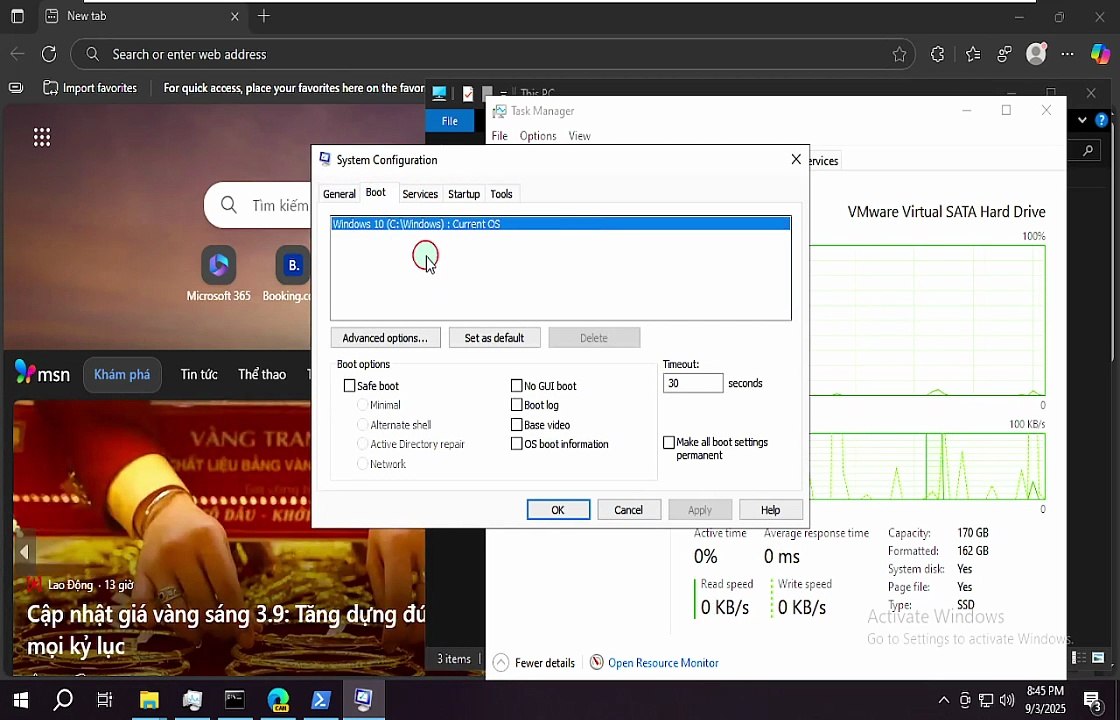The width and height of the screenshot is (1120, 720).
Task: Switch to Tools tab in System Configuration
Action: 501,194
